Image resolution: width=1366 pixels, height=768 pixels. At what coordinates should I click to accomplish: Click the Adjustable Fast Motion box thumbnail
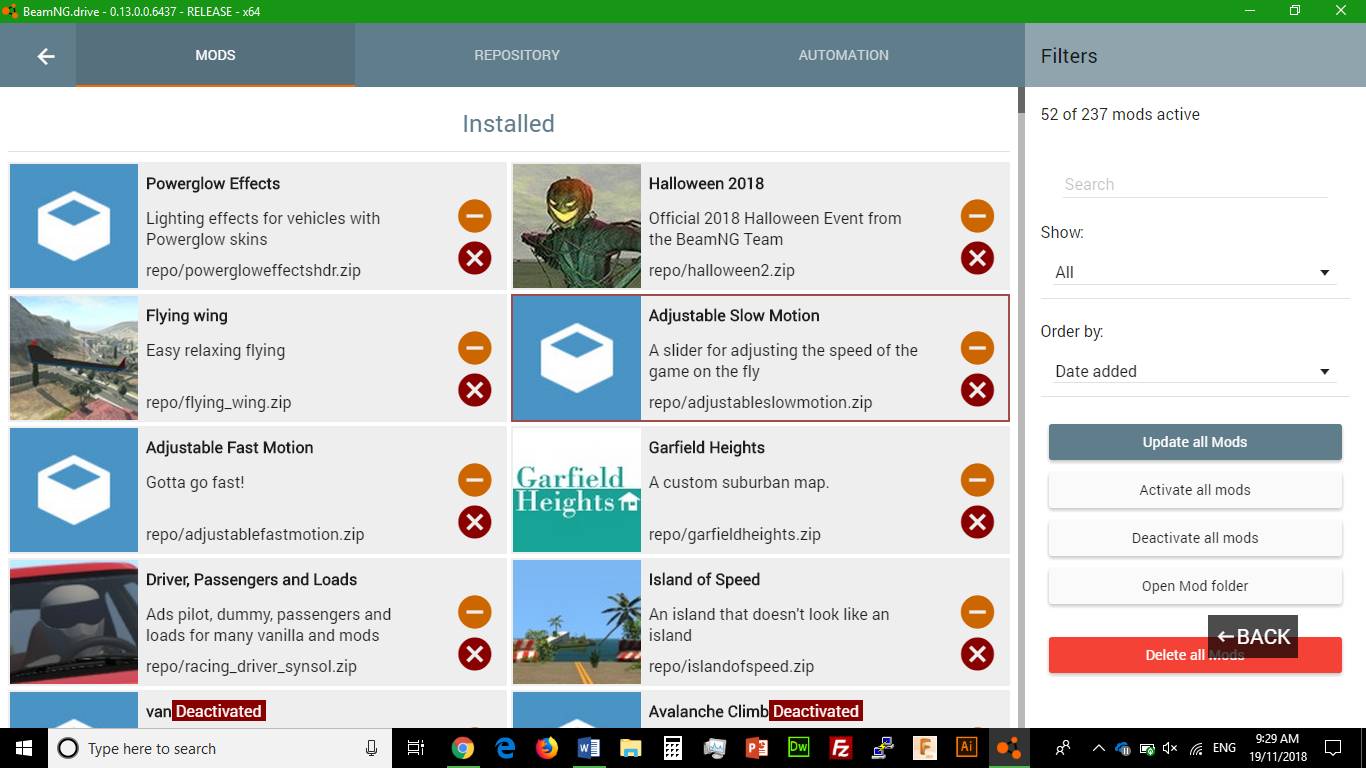[74, 490]
